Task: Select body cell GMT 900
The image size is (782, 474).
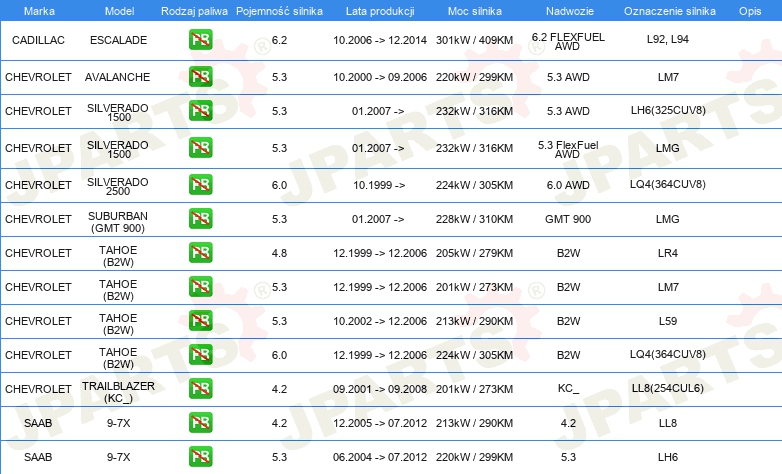Action: pos(568,219)
